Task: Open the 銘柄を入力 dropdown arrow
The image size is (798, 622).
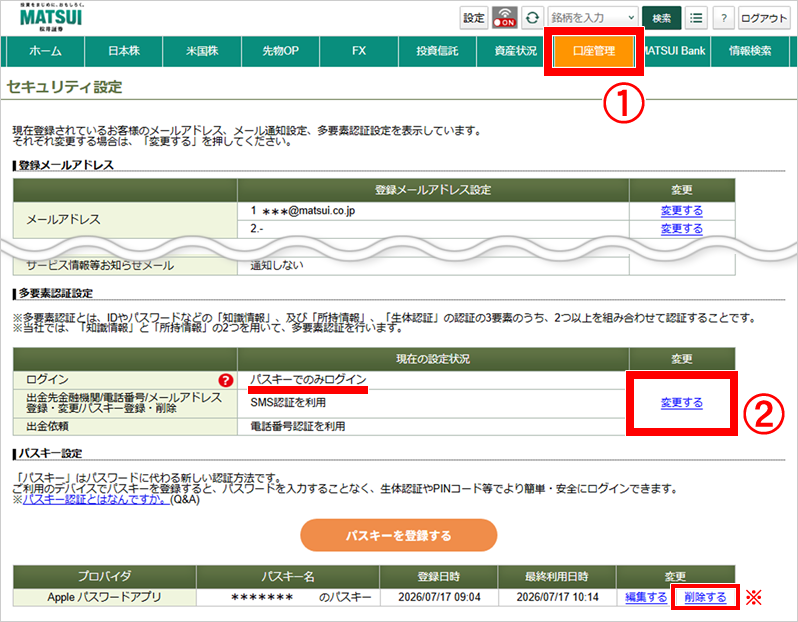Action: click(631, 18)
